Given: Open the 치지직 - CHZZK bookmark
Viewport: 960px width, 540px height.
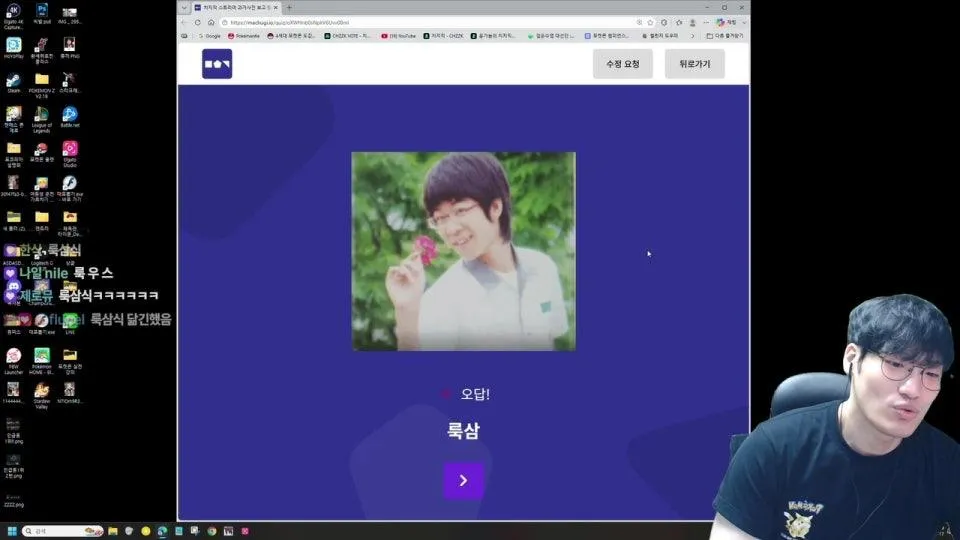Looking at the screenshot, I should 443,36.
